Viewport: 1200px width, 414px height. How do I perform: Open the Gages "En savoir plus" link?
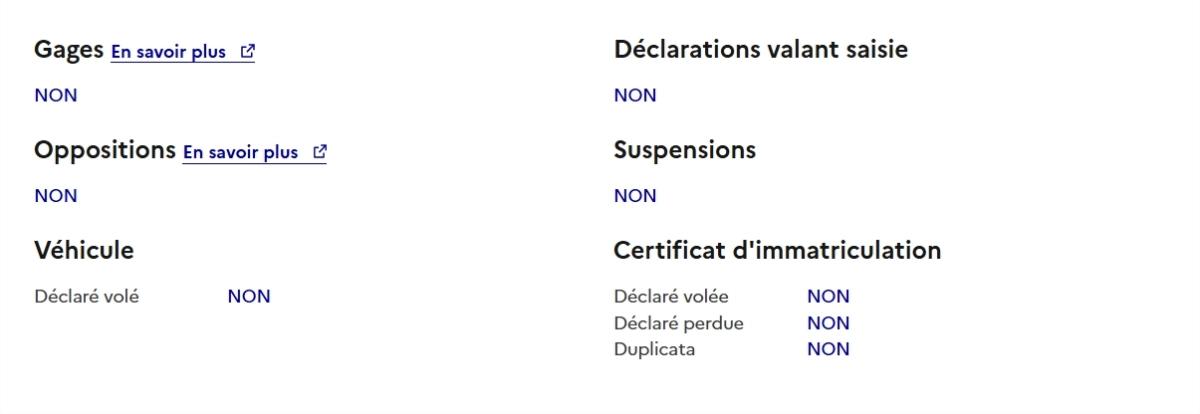click(x=169, y=52)
